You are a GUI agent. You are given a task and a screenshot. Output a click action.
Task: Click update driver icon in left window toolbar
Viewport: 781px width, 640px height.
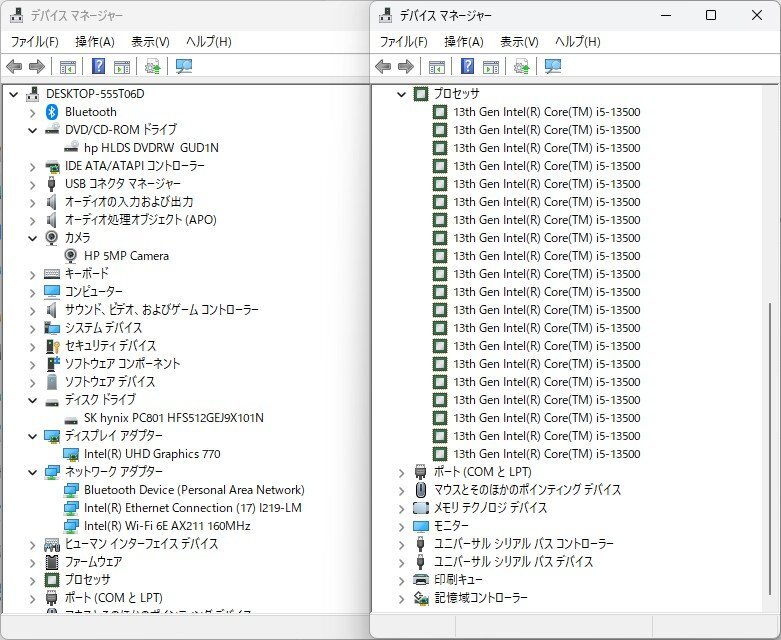point(152,66)
